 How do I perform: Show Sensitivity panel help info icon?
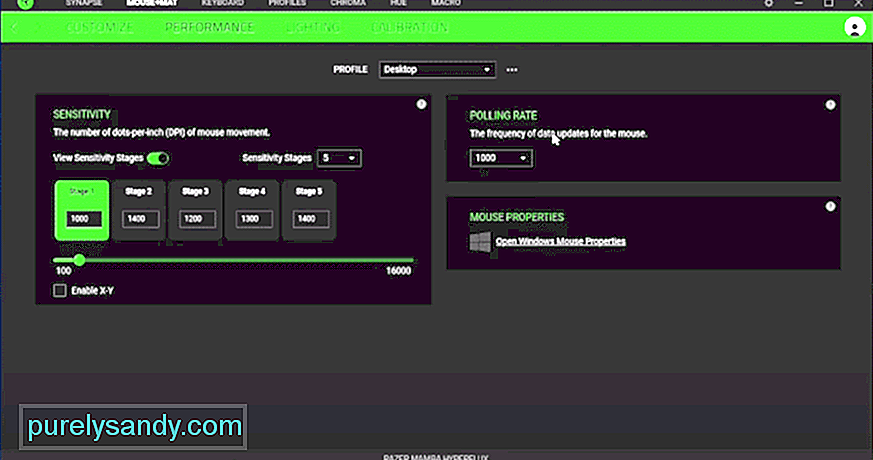click(x=421, y=104)
